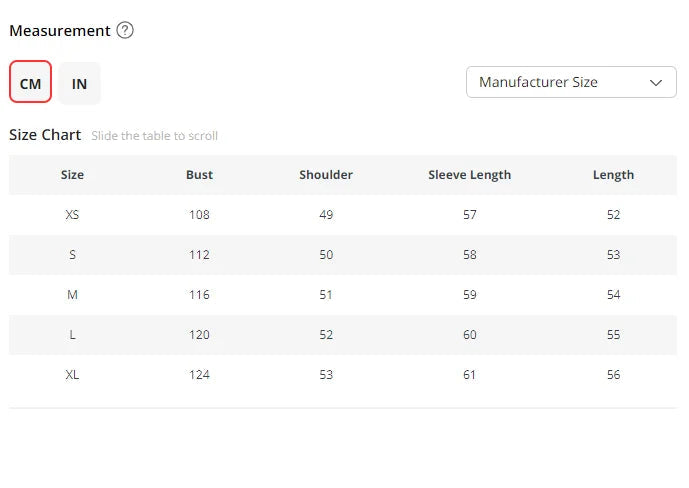Select the M size row

coord(343,295)
